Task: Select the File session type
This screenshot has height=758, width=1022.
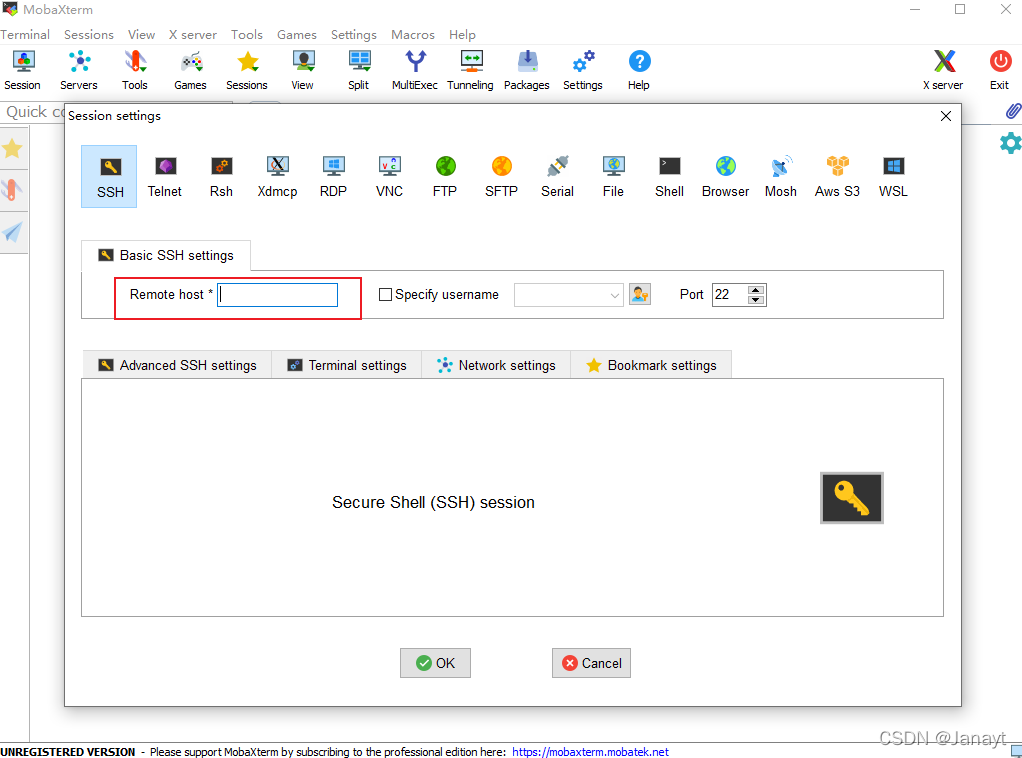Action: (613, 177)
